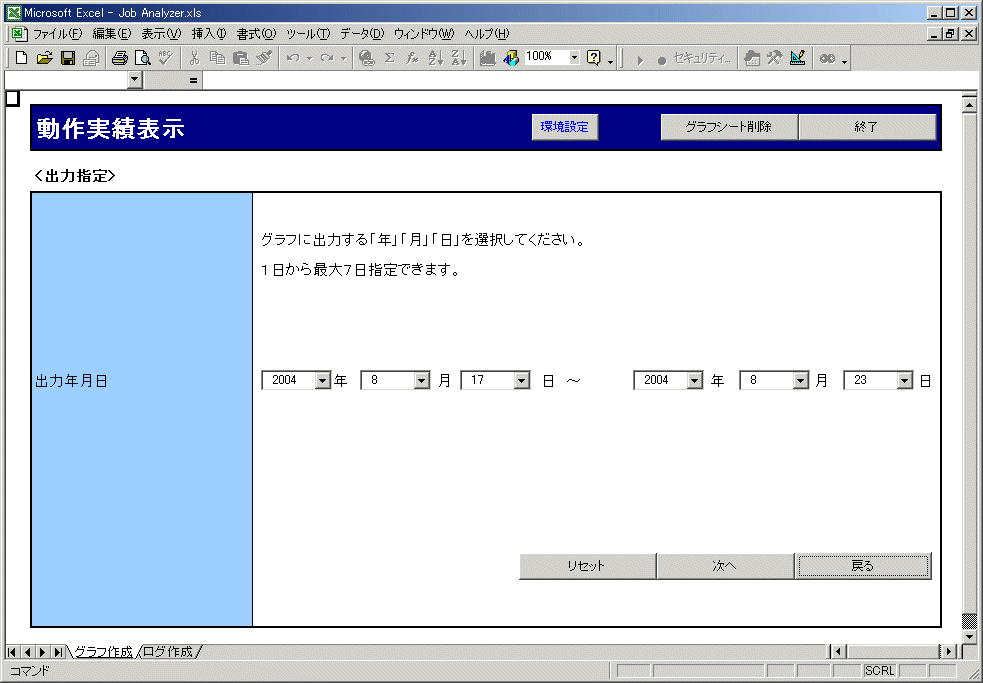Open the 表示(V) menu
The image size is (983, 683).
tap(160, 34)
